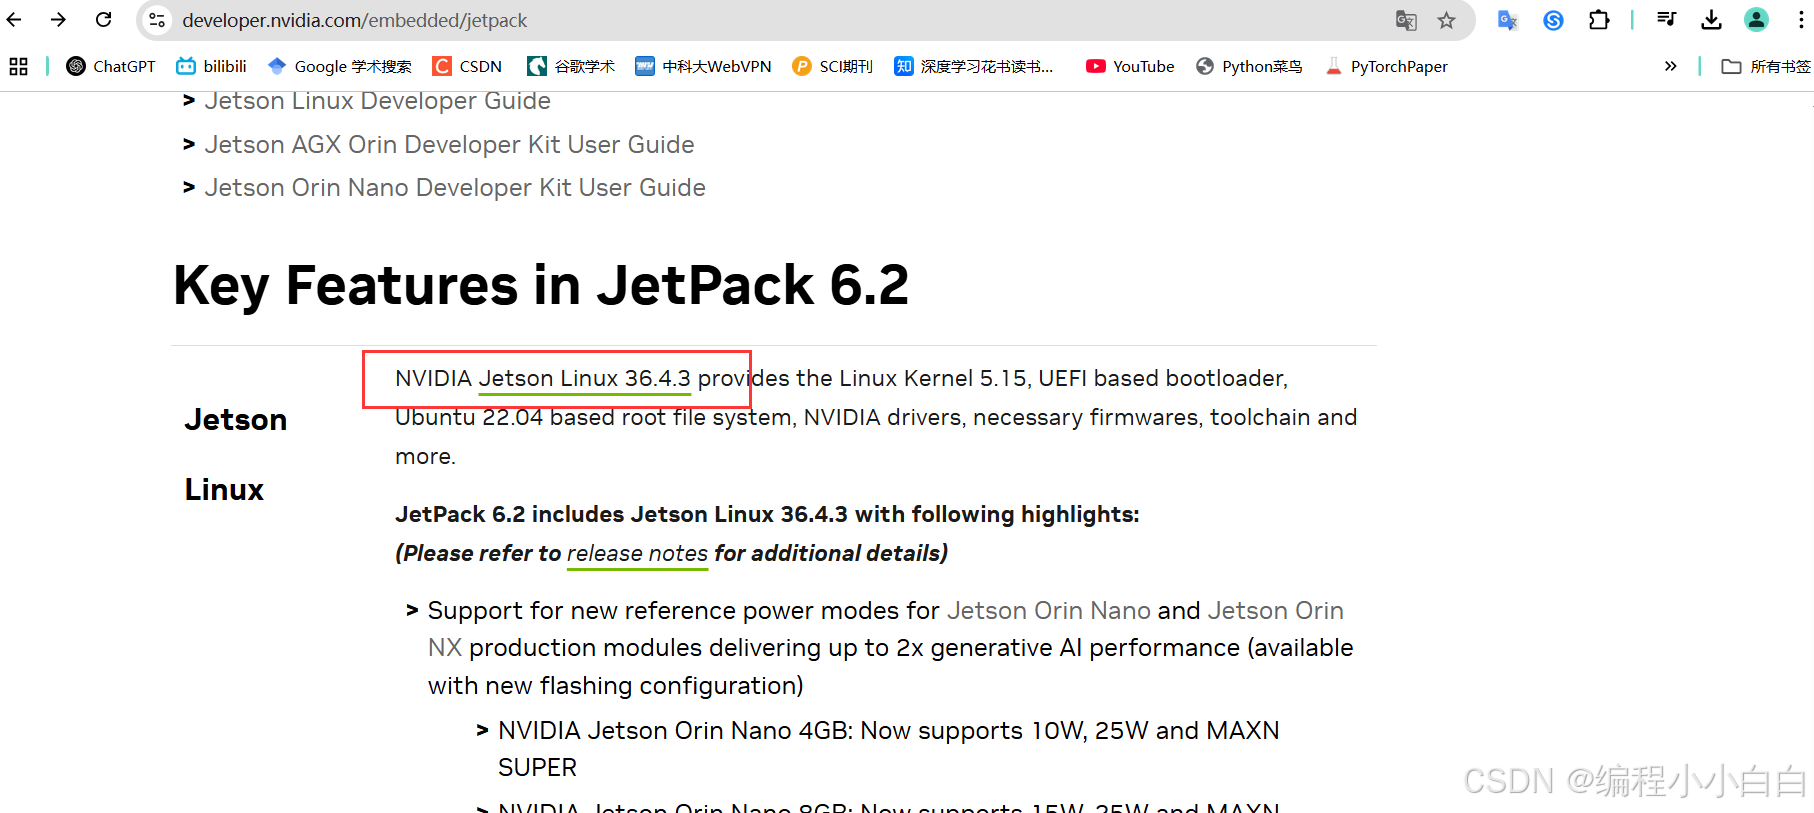The height and width of the screenshot is (813, 1814).
Task: Reload the current page
Action: [103, 19]
